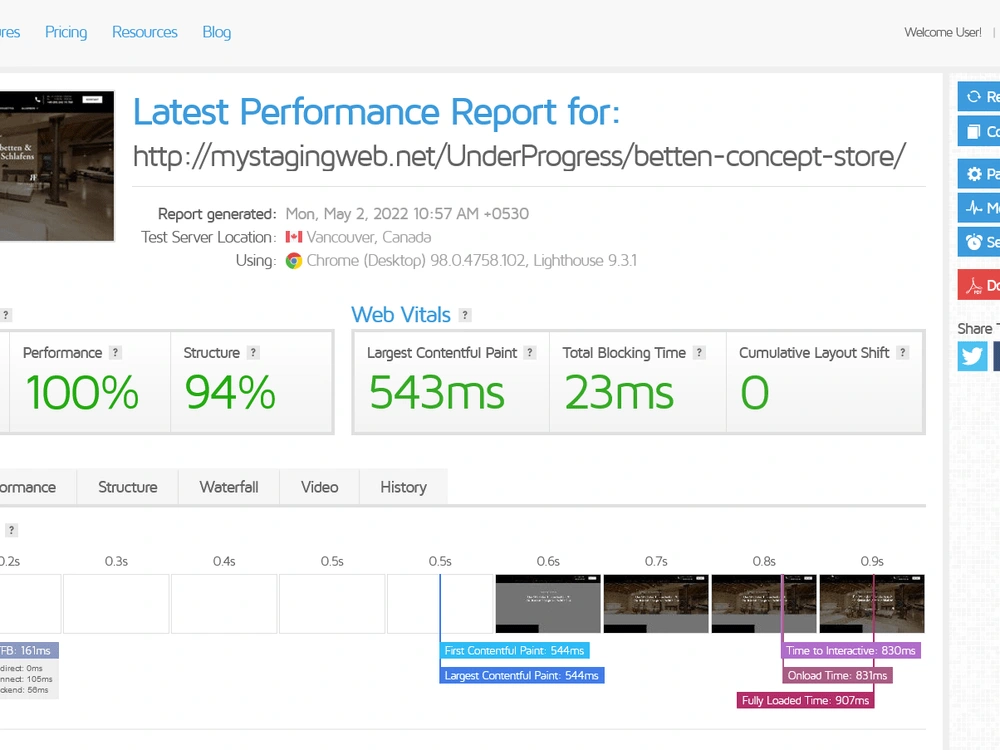Click the Largest Contentful Paint: 544ms marker
1000x750 pixels.
coord(522,675)
